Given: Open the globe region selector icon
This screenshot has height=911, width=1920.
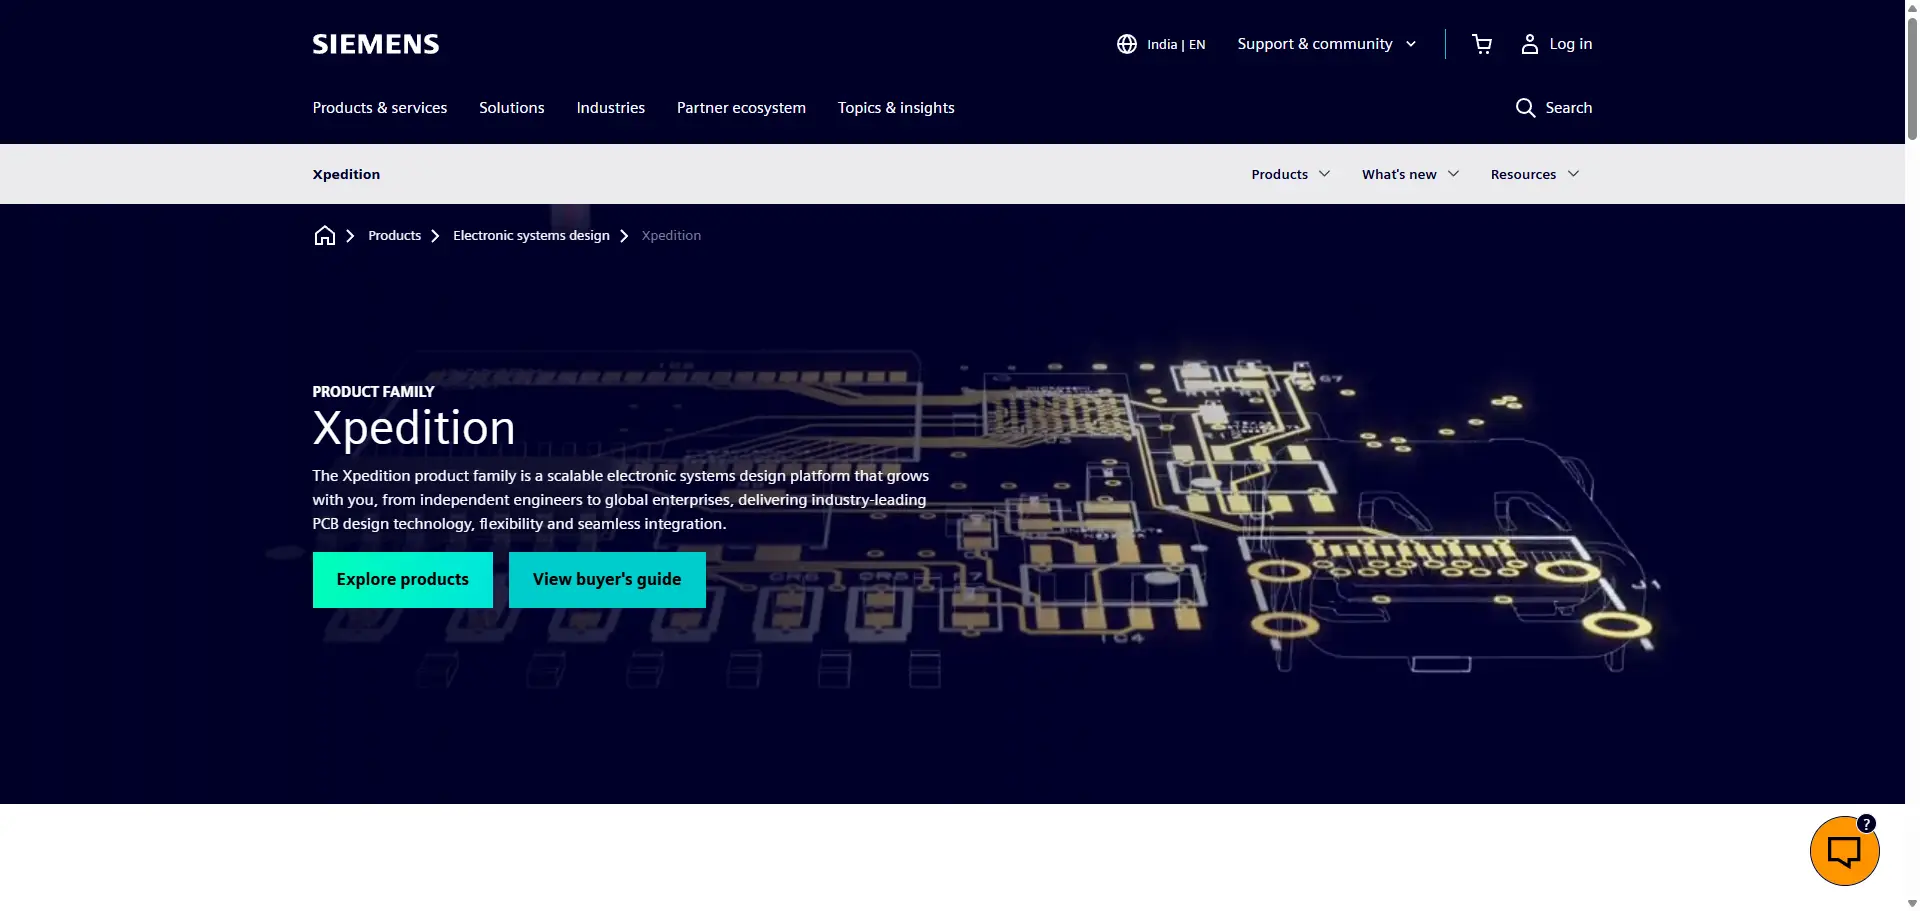Looking at the screenshot, I should pyautogui.click(x=1127, y=44).
